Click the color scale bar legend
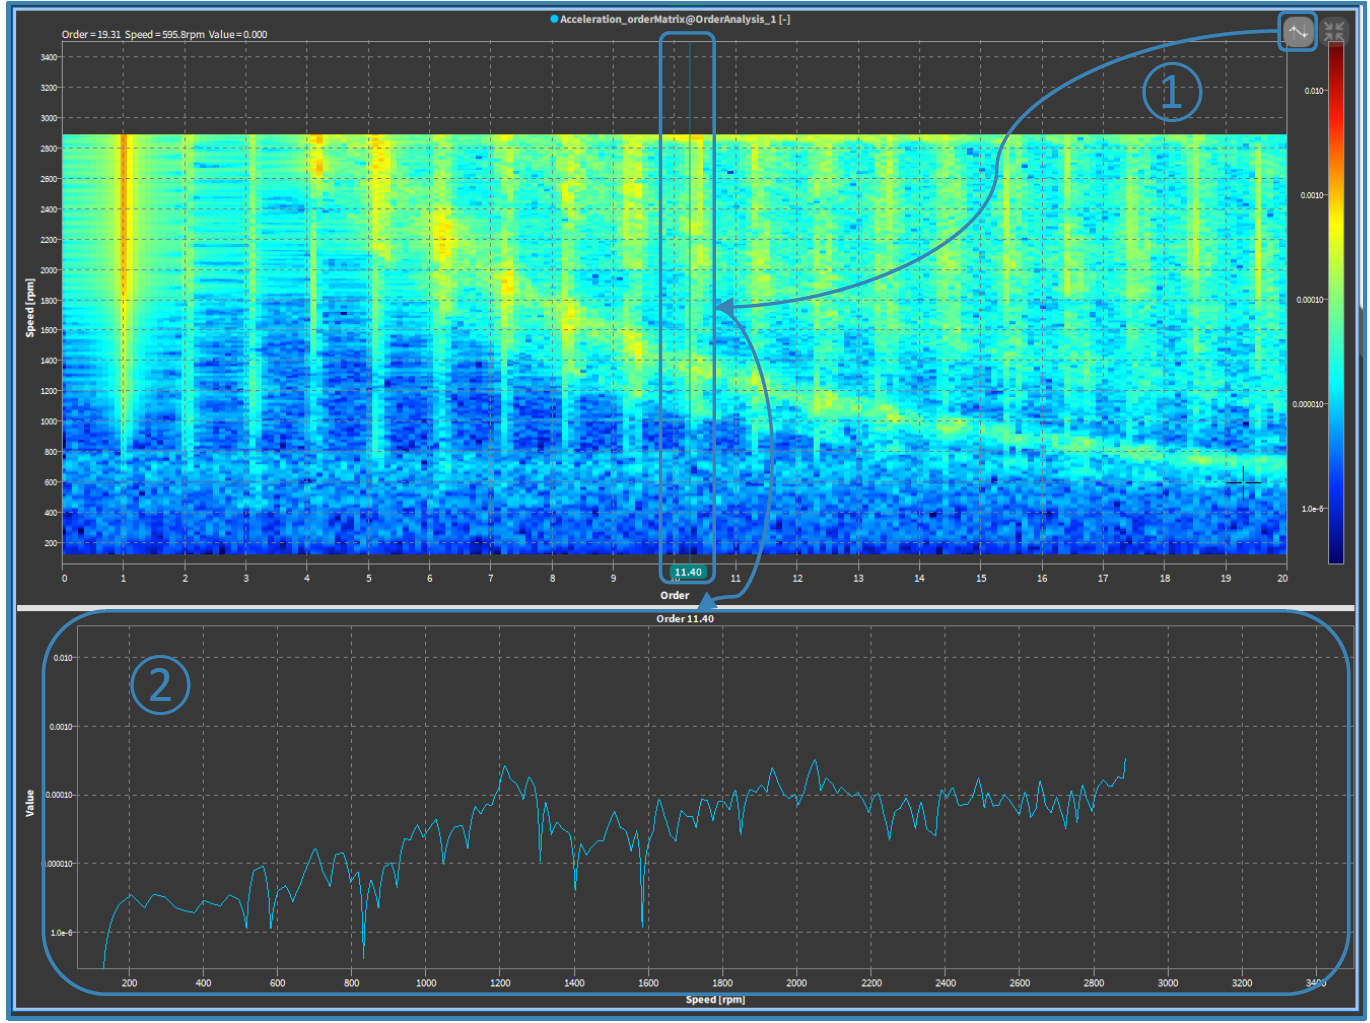The width and height of the screenshot is (1370, 1023). pyautogui.click(x=1336, y=300)
